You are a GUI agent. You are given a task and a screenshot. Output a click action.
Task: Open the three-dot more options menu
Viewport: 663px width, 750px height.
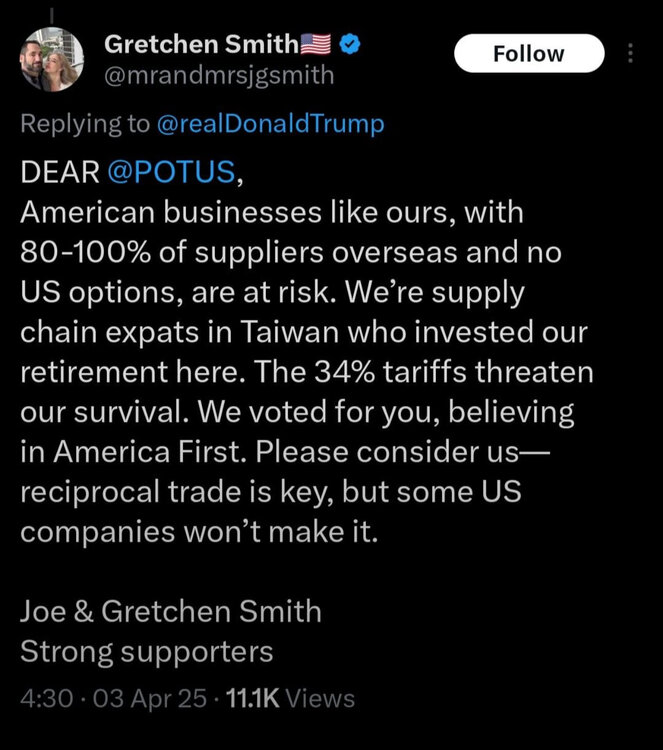coord(630,53)
